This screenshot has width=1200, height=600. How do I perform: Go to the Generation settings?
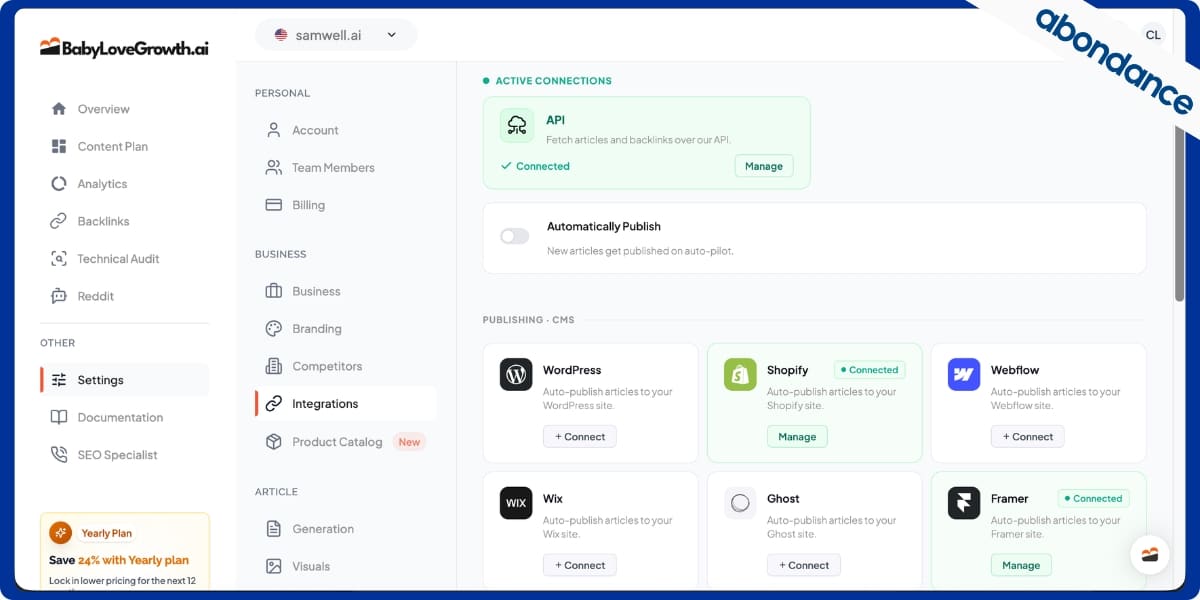pos(346,529)
